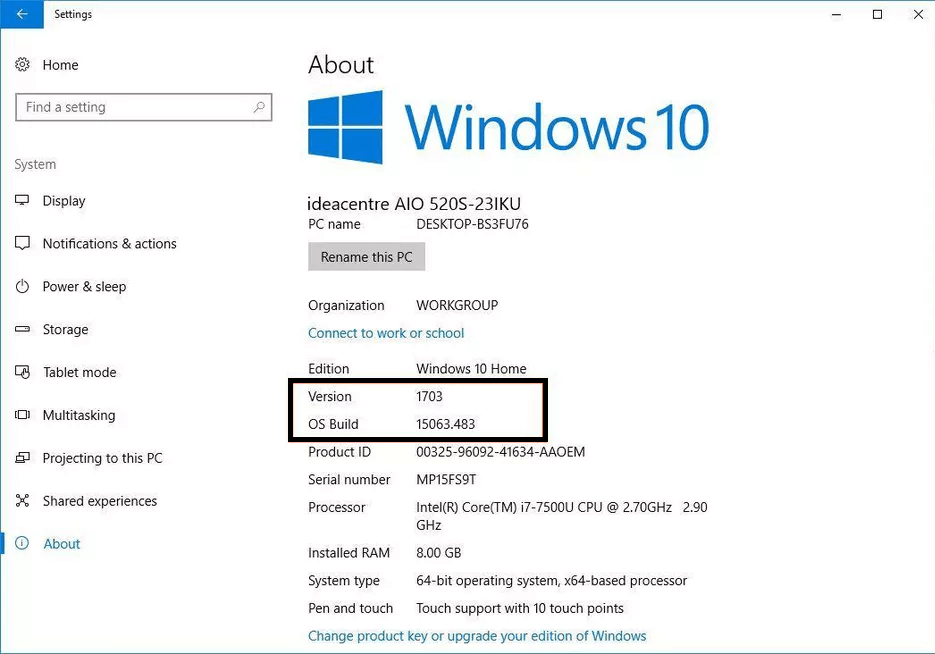935x654 pixels.
Task: Click the serial number MP15FS9T
Action: coord(446,480)
